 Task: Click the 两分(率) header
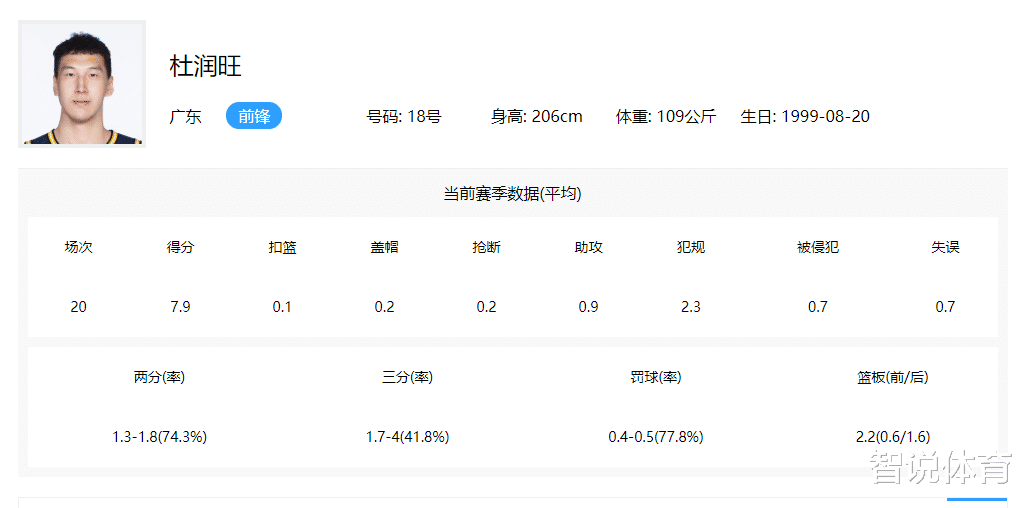(159, 377)
